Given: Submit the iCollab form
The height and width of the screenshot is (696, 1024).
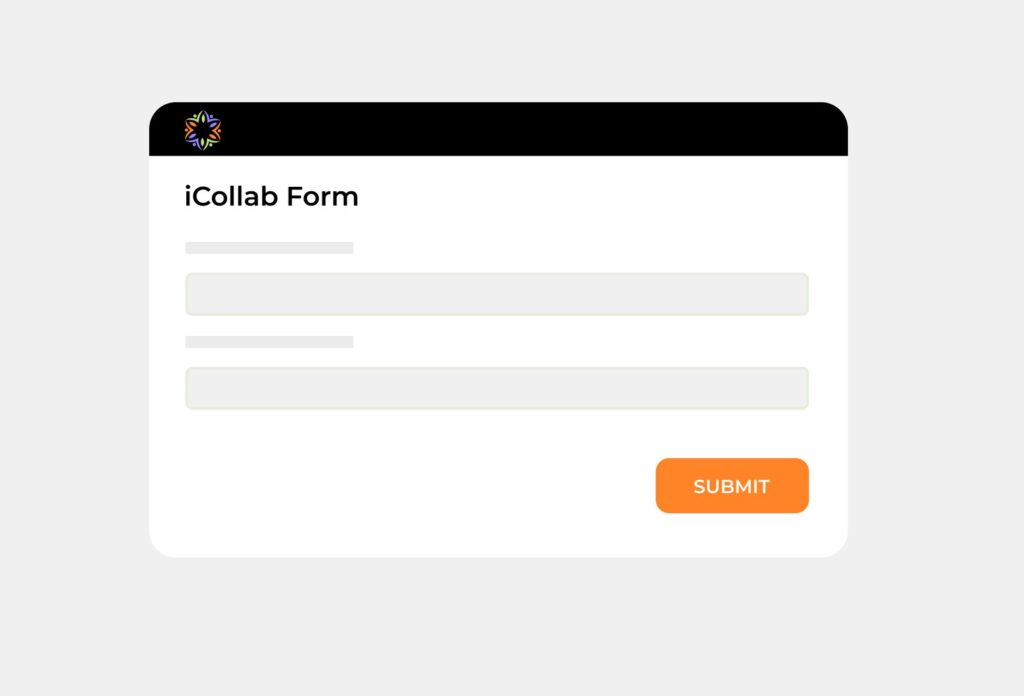Looking at the screenshot, I should (732, 486).
